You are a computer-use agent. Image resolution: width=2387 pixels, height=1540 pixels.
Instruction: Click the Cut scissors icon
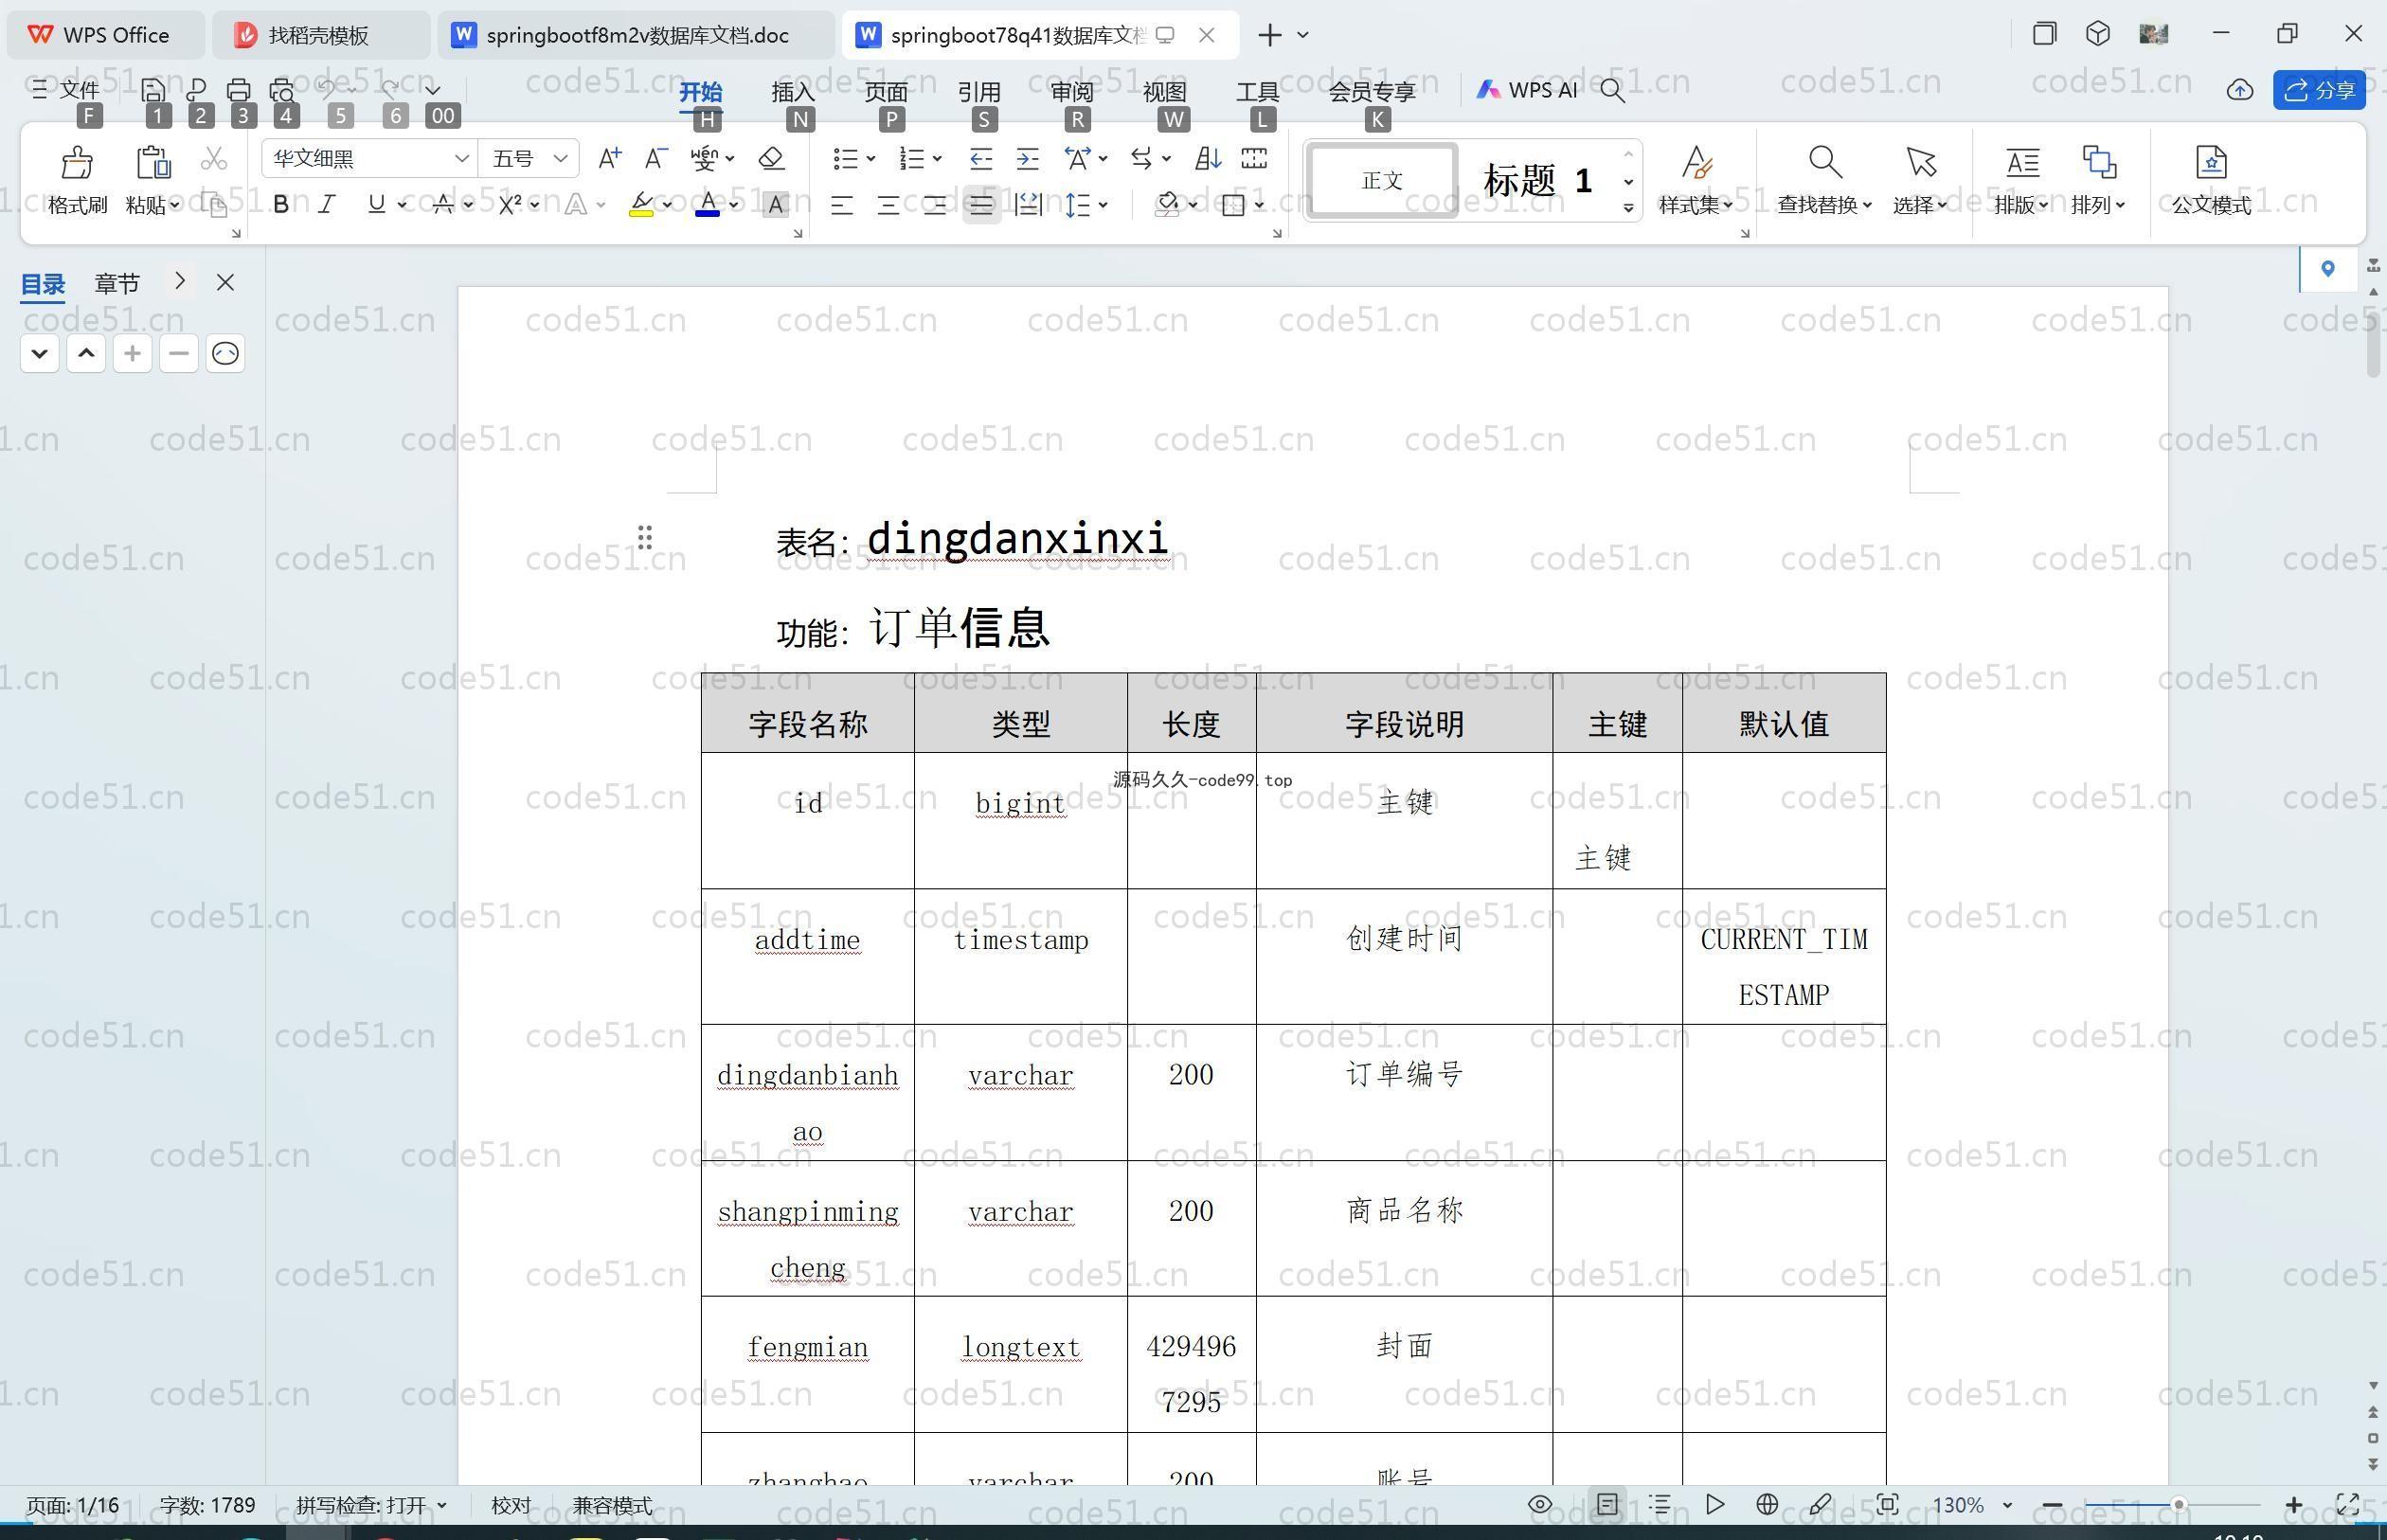point(214,159)
